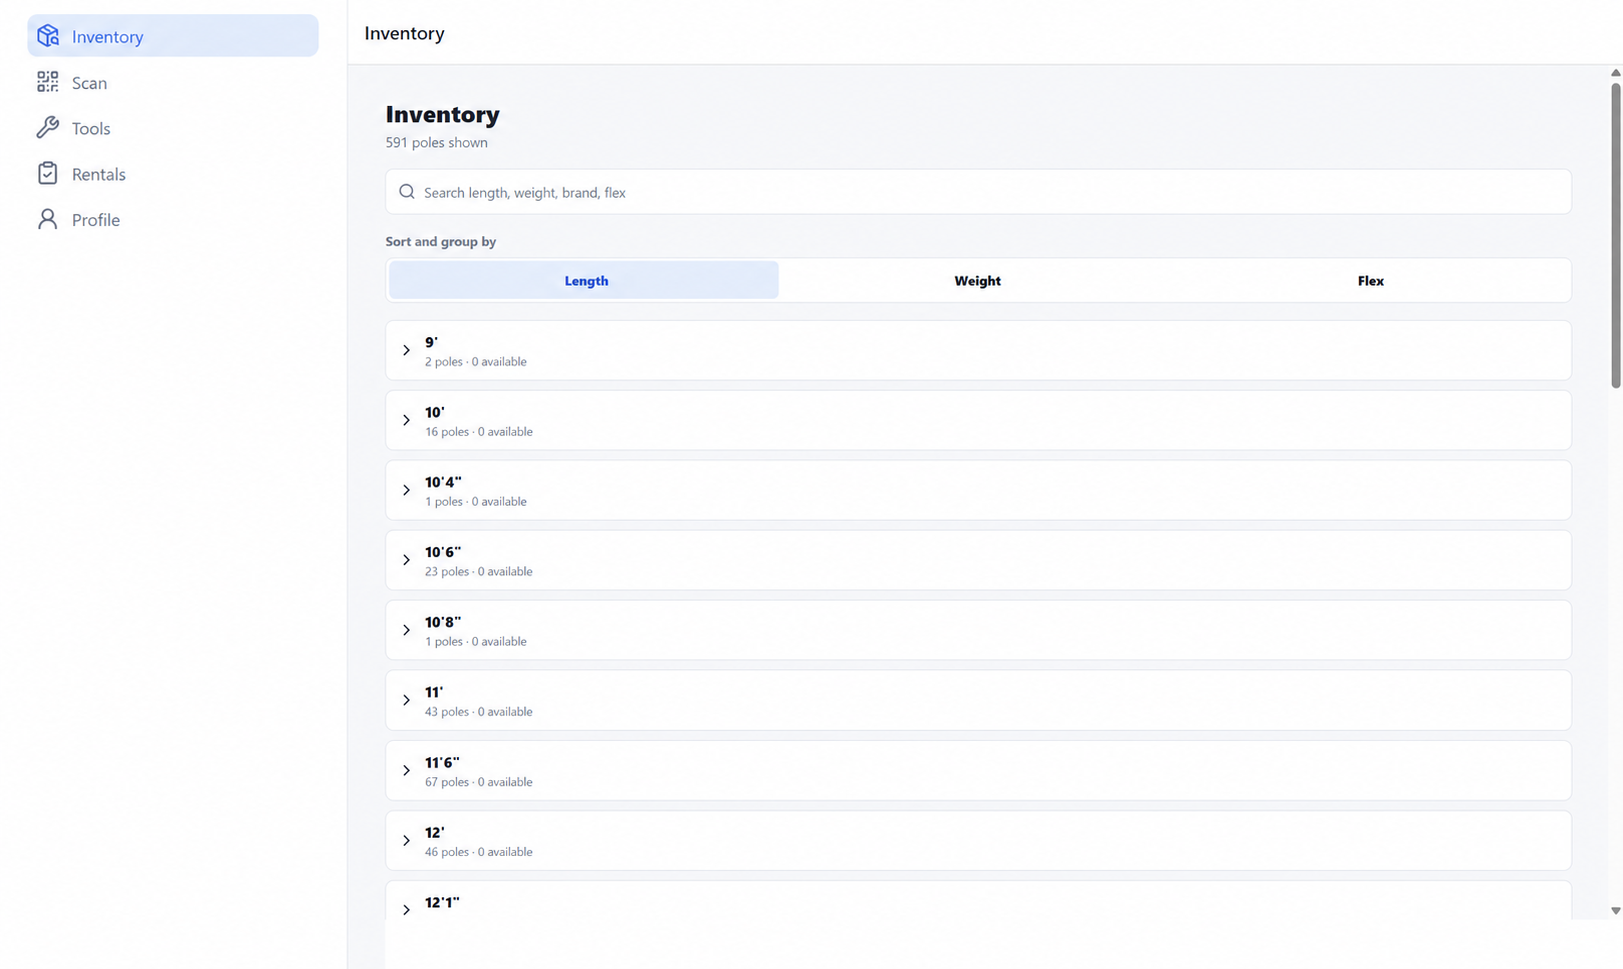This screenshot has height=969, width=1623.
Task: Expand the 11' group chevron
Action: (406, 700)
